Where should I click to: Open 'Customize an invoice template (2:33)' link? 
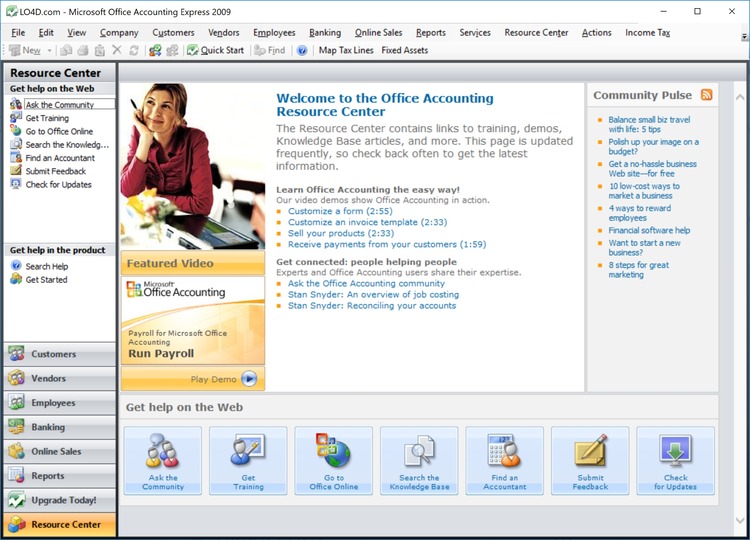[367, 222]
